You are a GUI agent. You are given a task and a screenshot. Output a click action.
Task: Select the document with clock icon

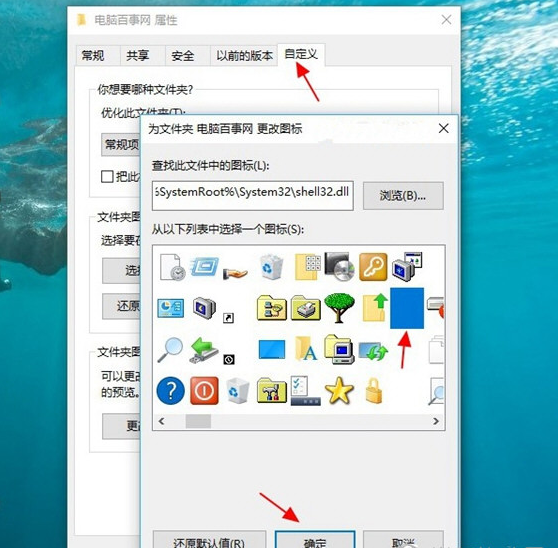point(172,267)
